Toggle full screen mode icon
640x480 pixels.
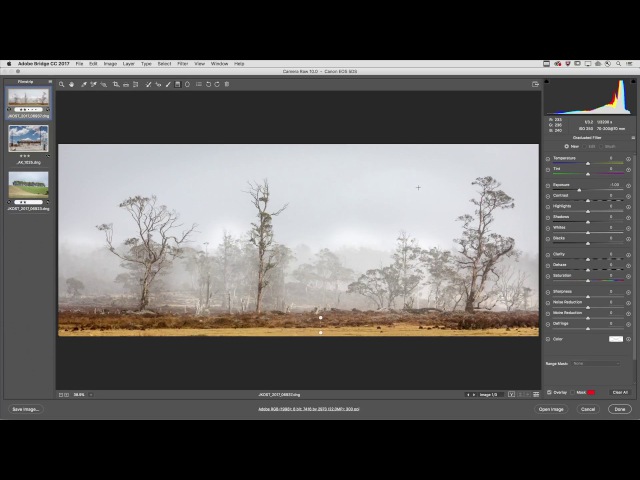click(536, 84)
